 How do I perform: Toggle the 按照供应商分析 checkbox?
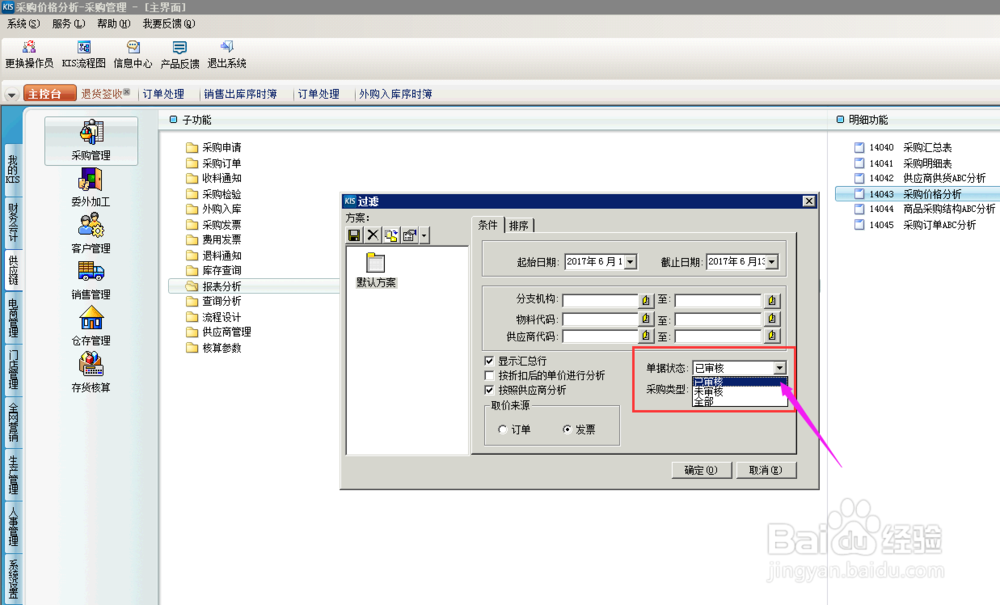[x=489, y=390]
